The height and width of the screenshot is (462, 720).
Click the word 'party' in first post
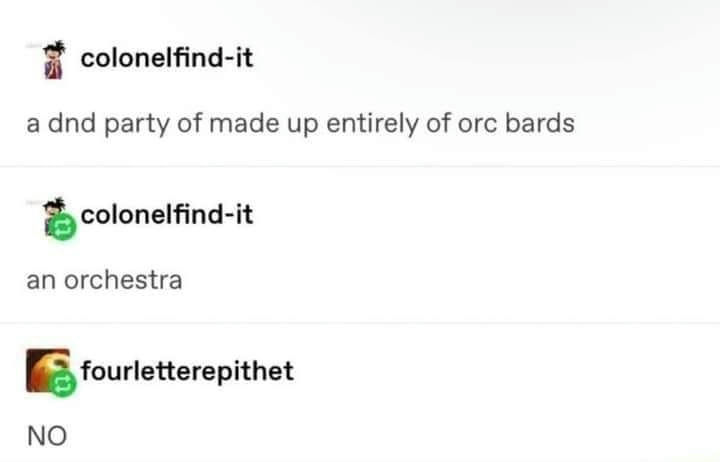(x=136, y=125)
